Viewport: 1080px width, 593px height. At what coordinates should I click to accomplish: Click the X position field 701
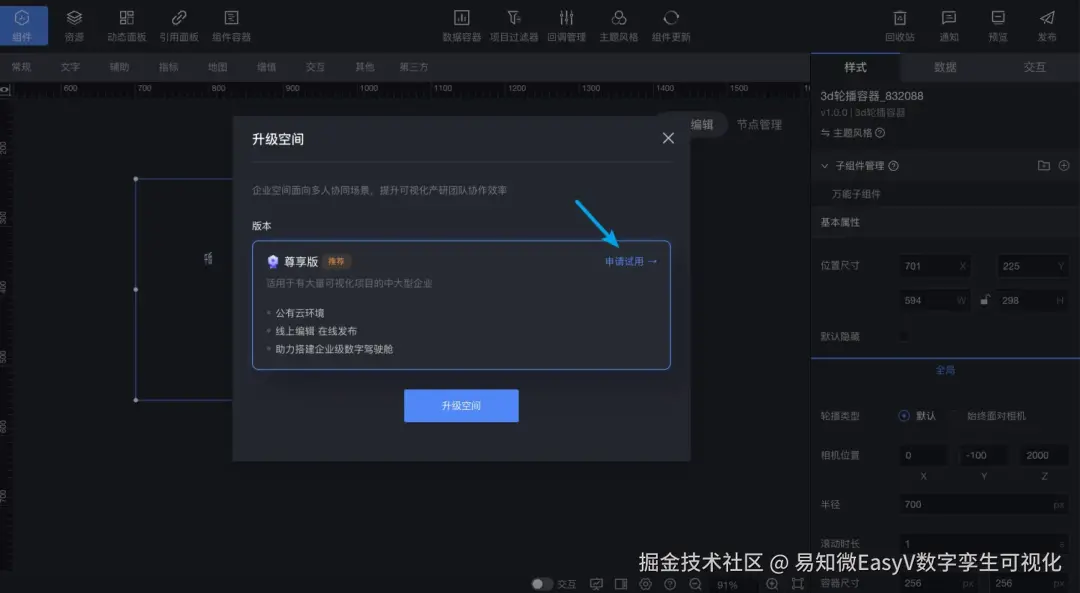point(935,266)
